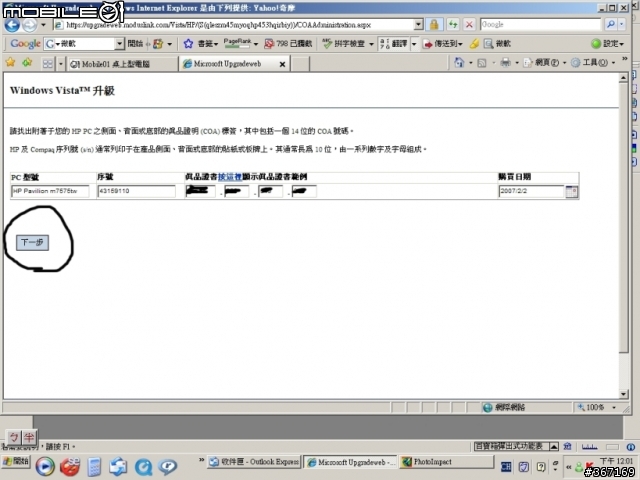
Task: Click the red Stop loading icon
Action: [x=469, y=25]
